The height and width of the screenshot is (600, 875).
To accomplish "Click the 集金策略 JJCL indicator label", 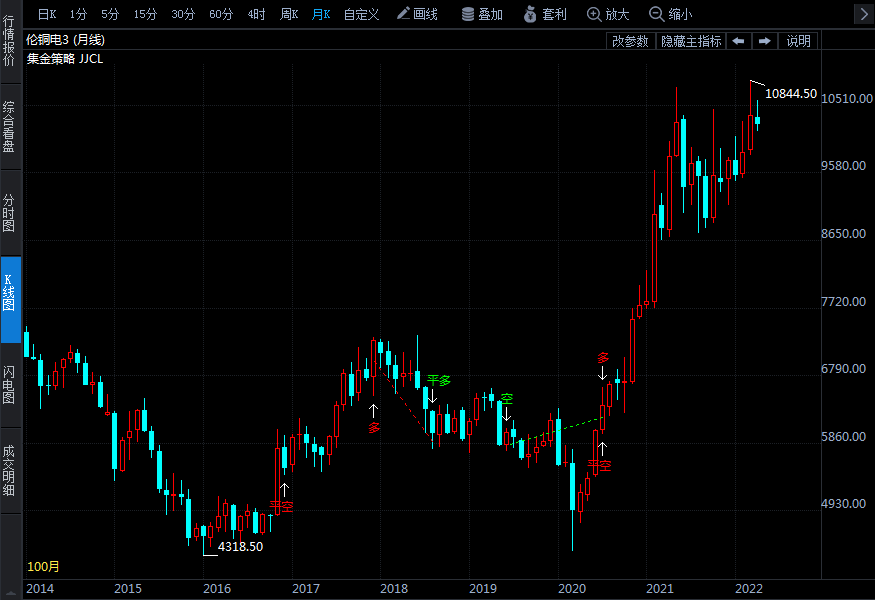I will [x=65, y=59].
